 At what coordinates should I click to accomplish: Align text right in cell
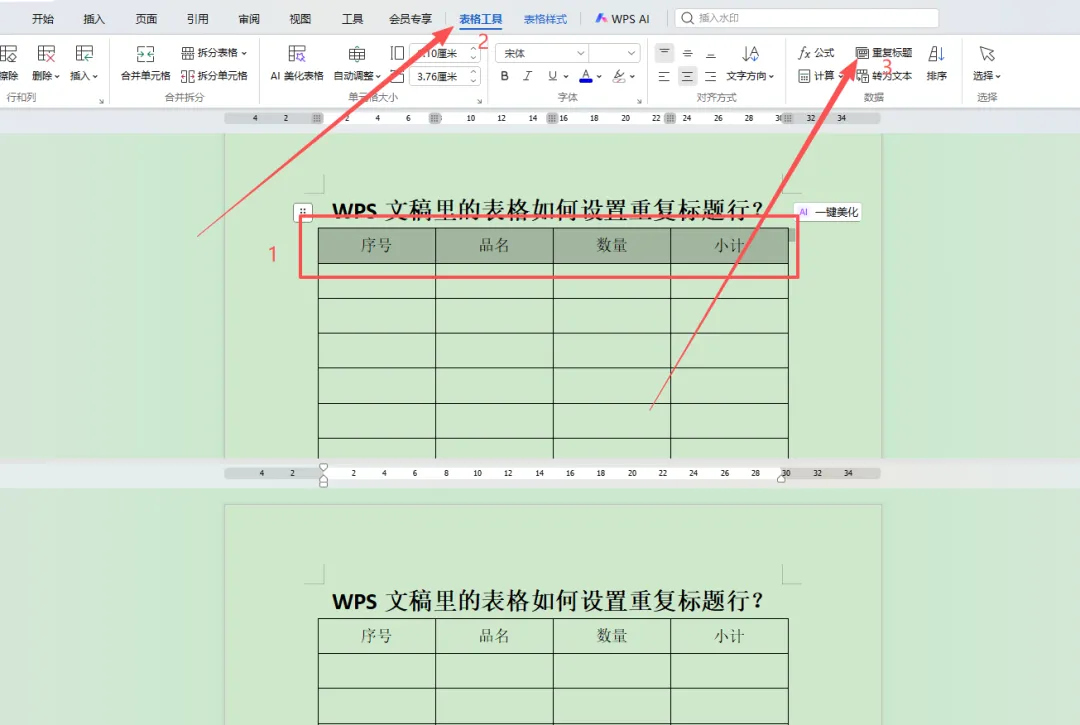(x=710, y=76)
